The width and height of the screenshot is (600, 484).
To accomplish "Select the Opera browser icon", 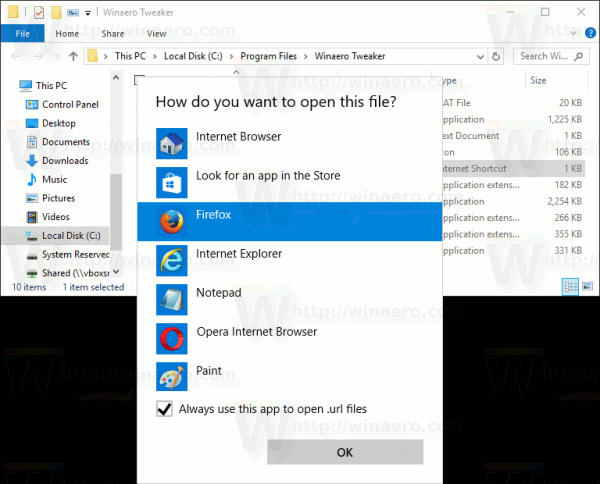I will [x=171, y=339].
